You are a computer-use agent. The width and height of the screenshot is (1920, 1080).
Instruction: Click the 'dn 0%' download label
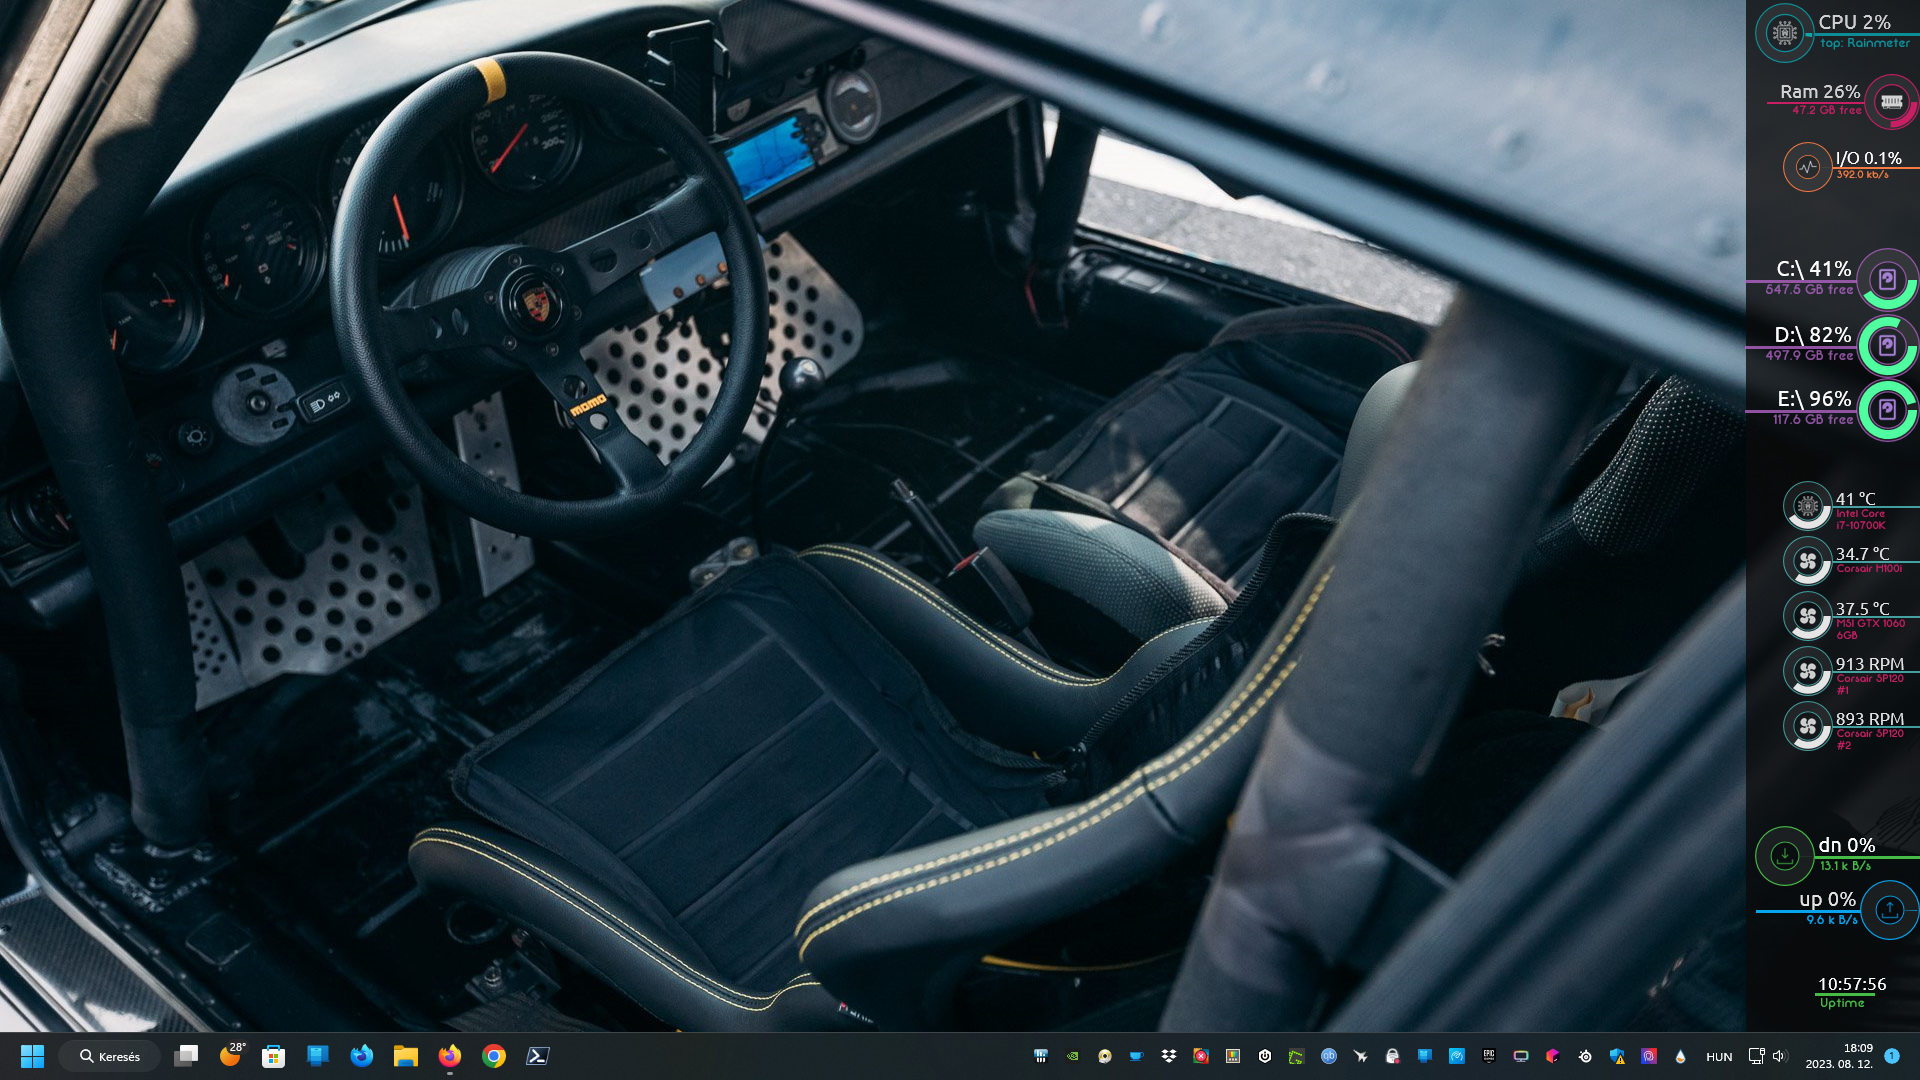pos(1846,845)
